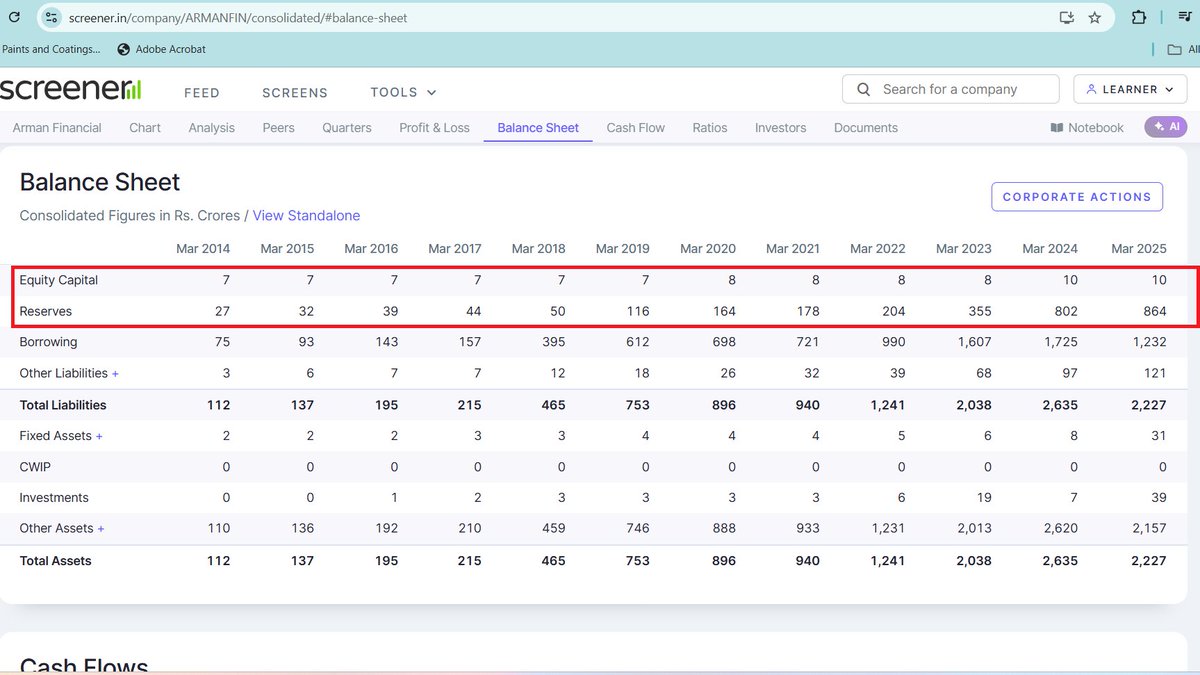Bookmark this page with the star icon
The height and width of the screenshot is (675, 1200).
pos(1095,18)
